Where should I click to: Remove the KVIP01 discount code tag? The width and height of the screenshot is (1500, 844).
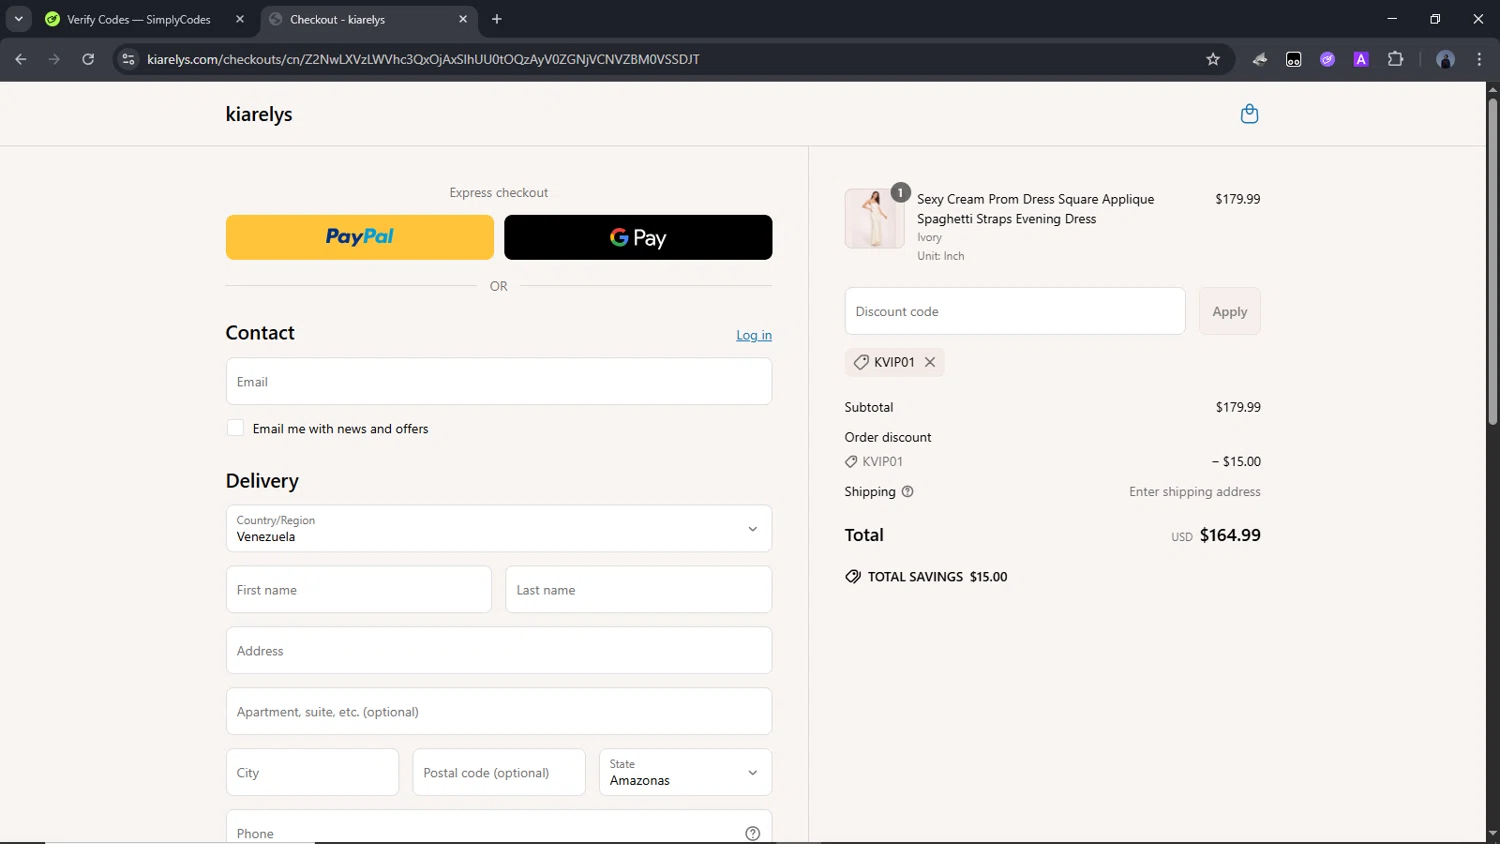pos(930,362)
